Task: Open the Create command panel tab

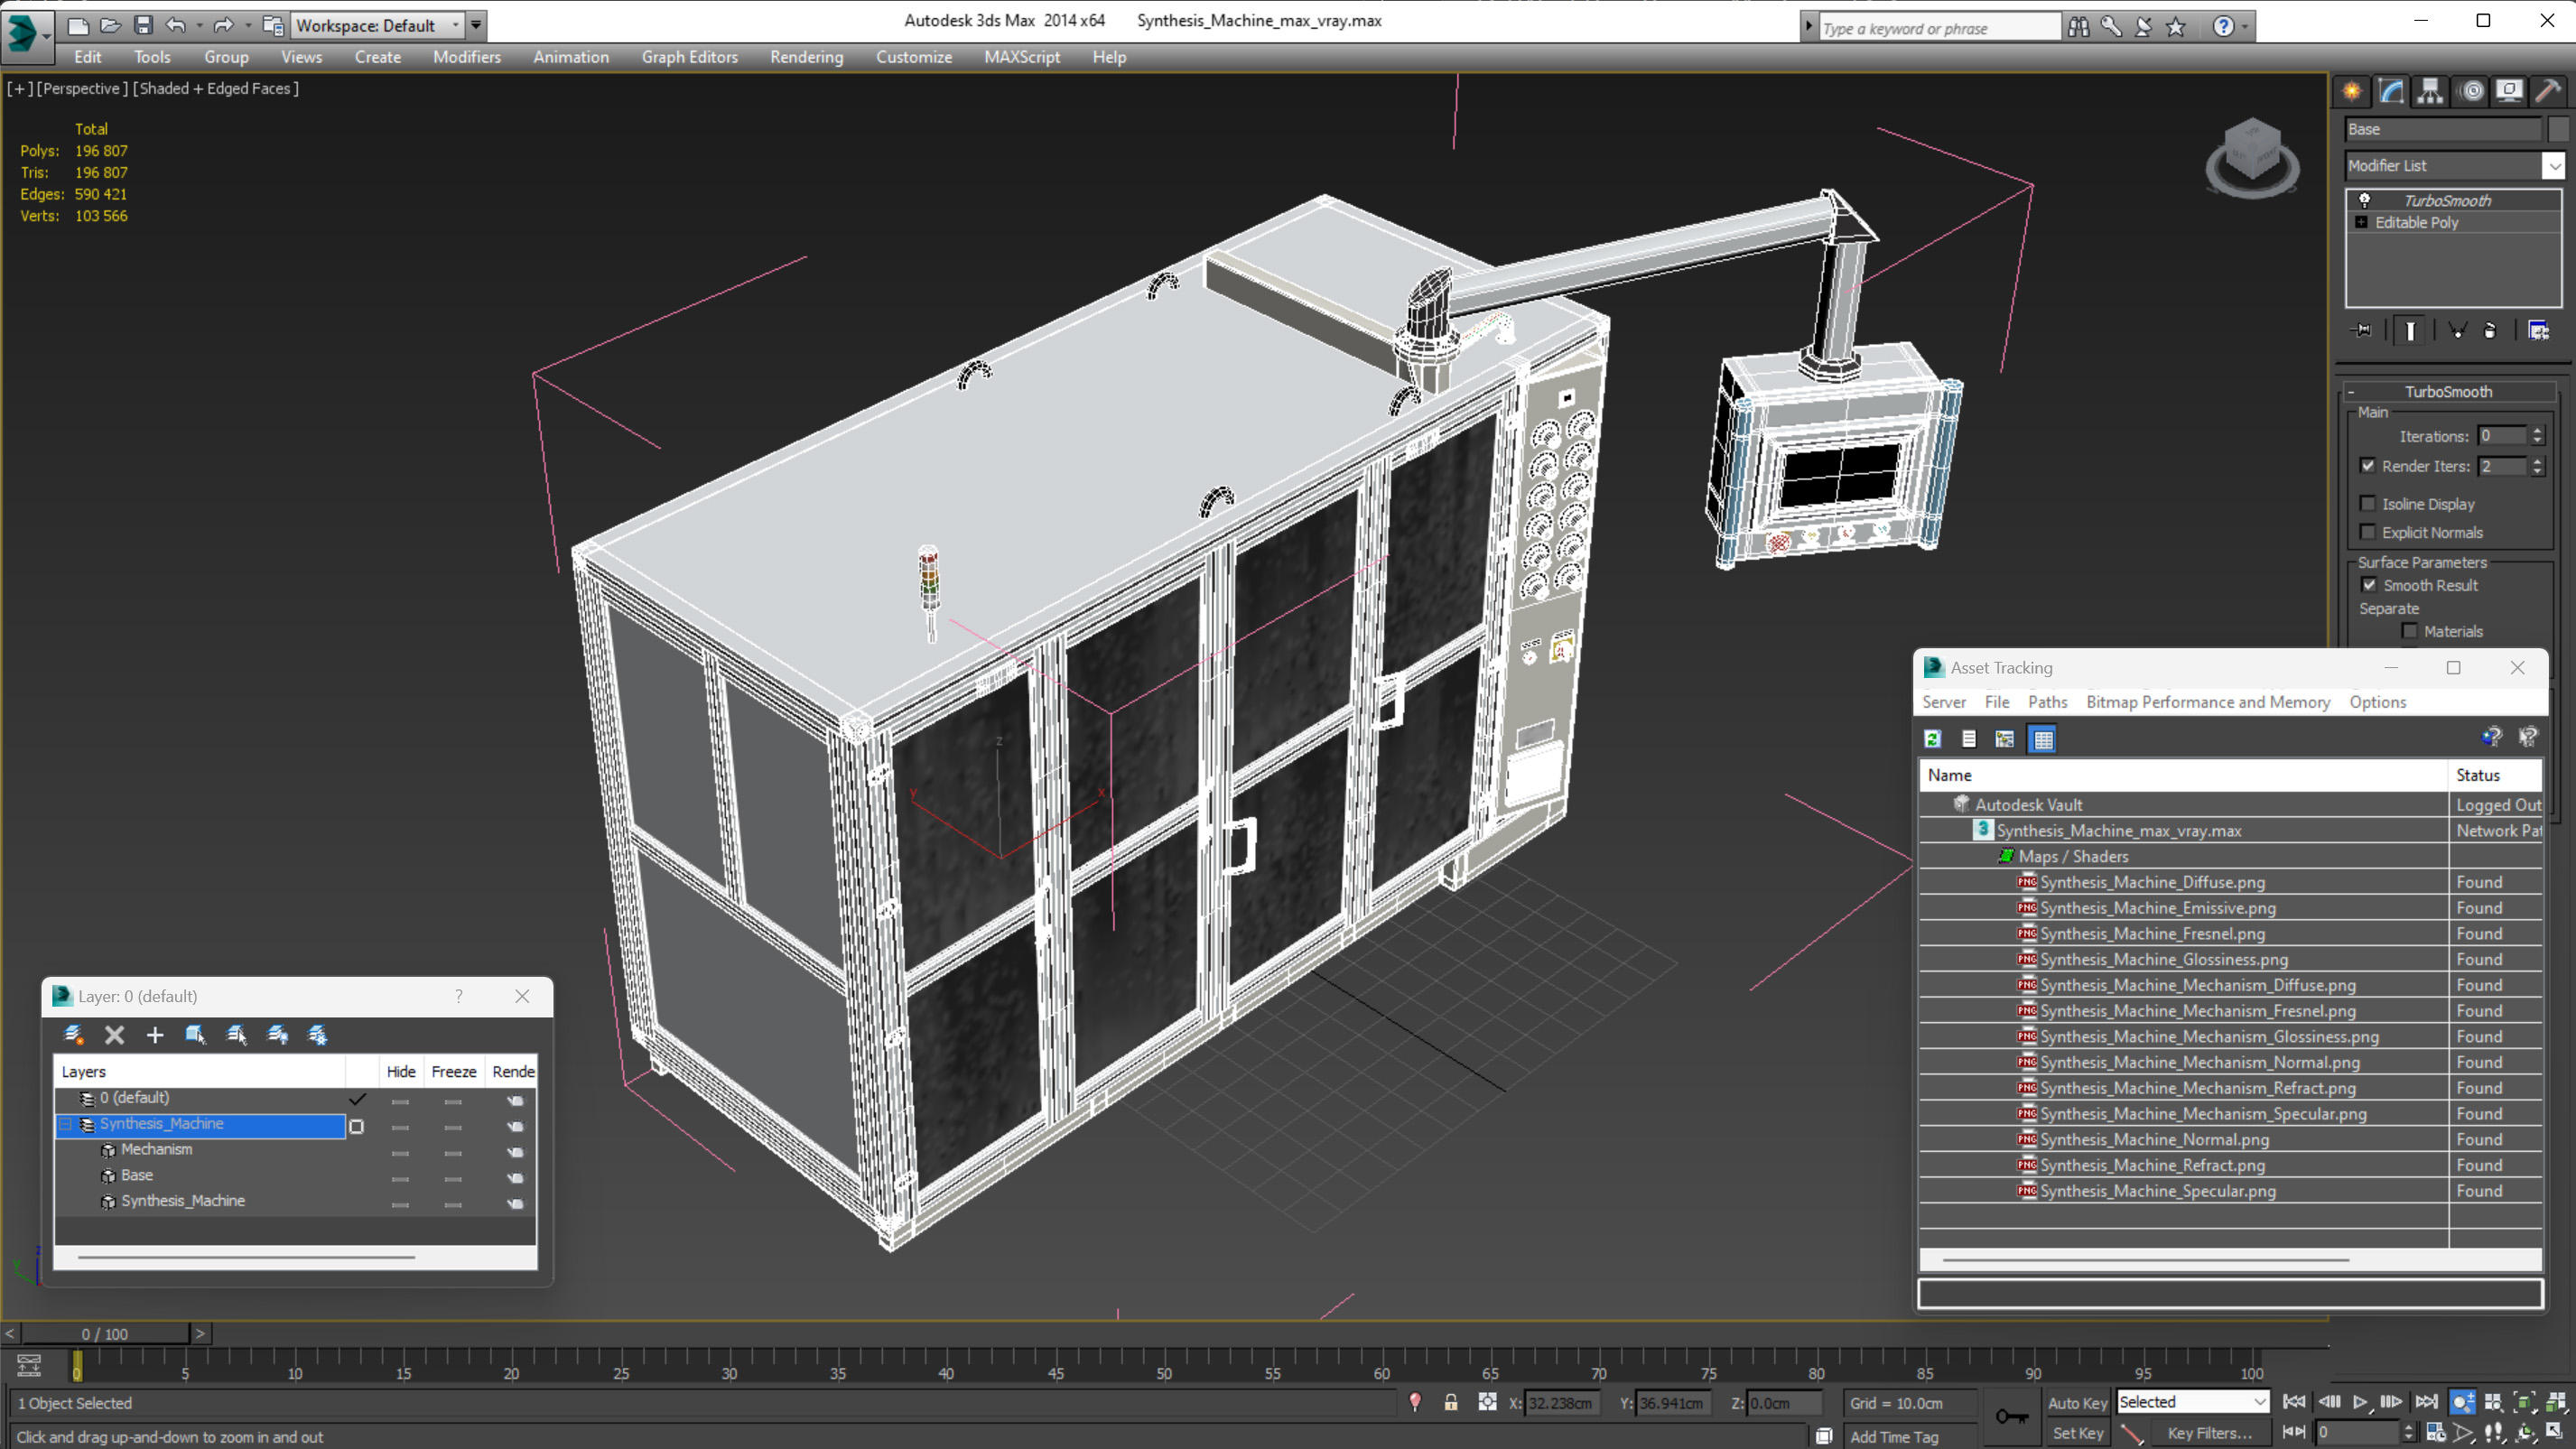Action: click(x=2352, y=92)
